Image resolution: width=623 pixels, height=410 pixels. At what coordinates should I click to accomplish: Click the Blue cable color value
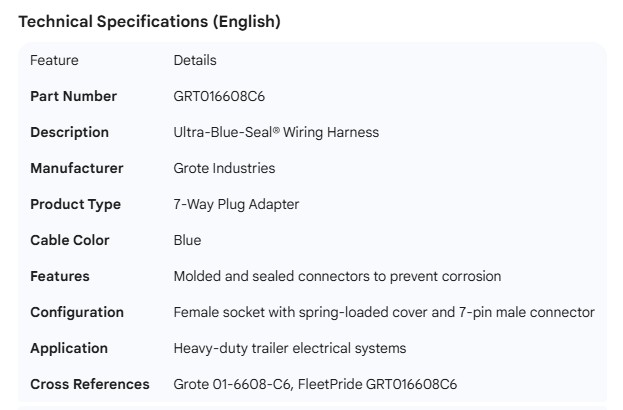click(x=187, y=240)
